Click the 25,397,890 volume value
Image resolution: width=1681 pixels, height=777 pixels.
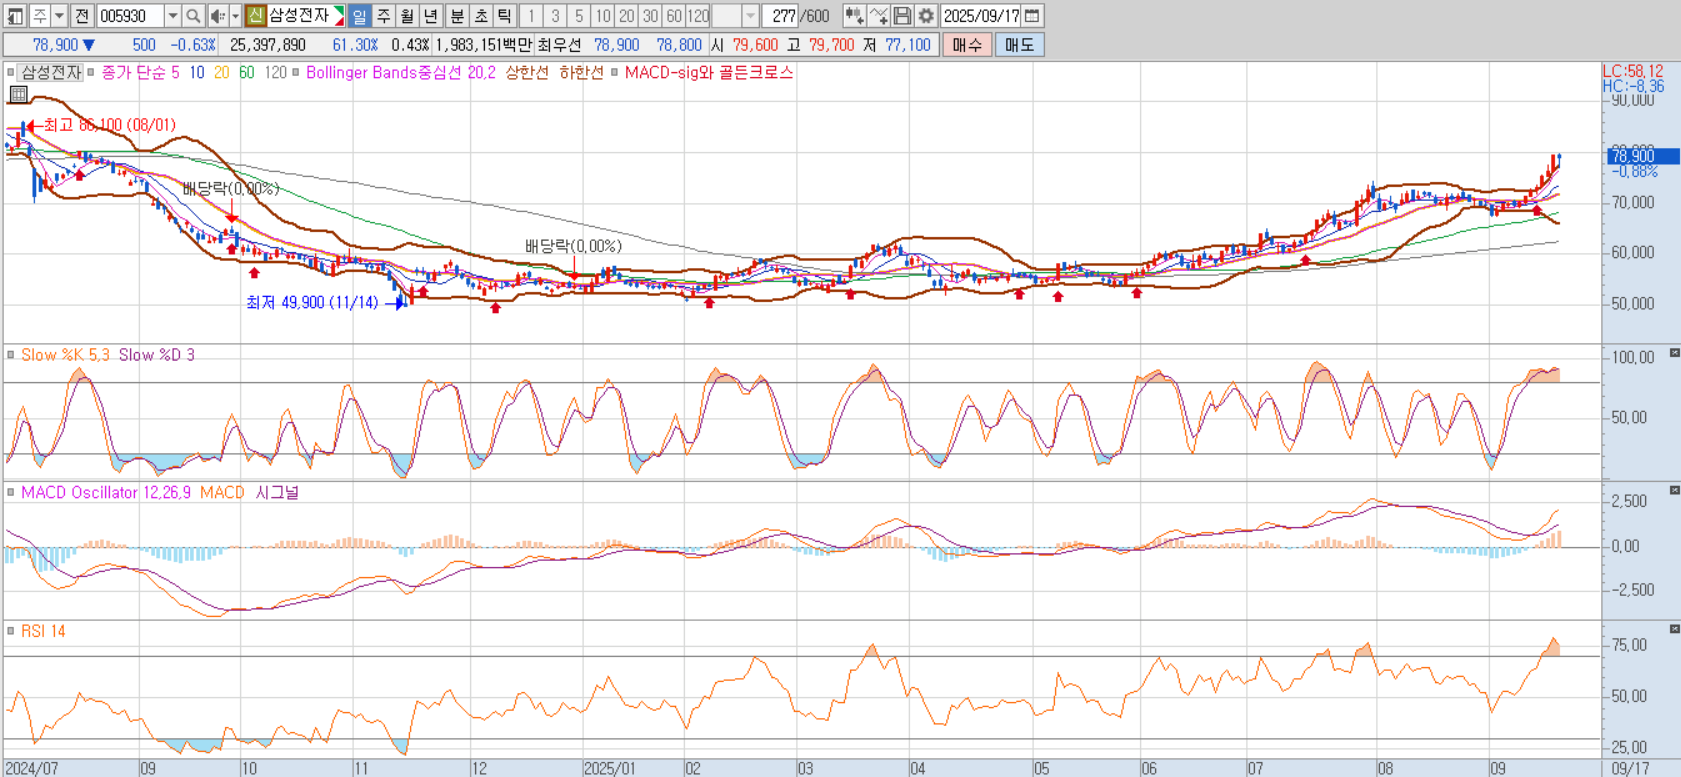point(268,45)
